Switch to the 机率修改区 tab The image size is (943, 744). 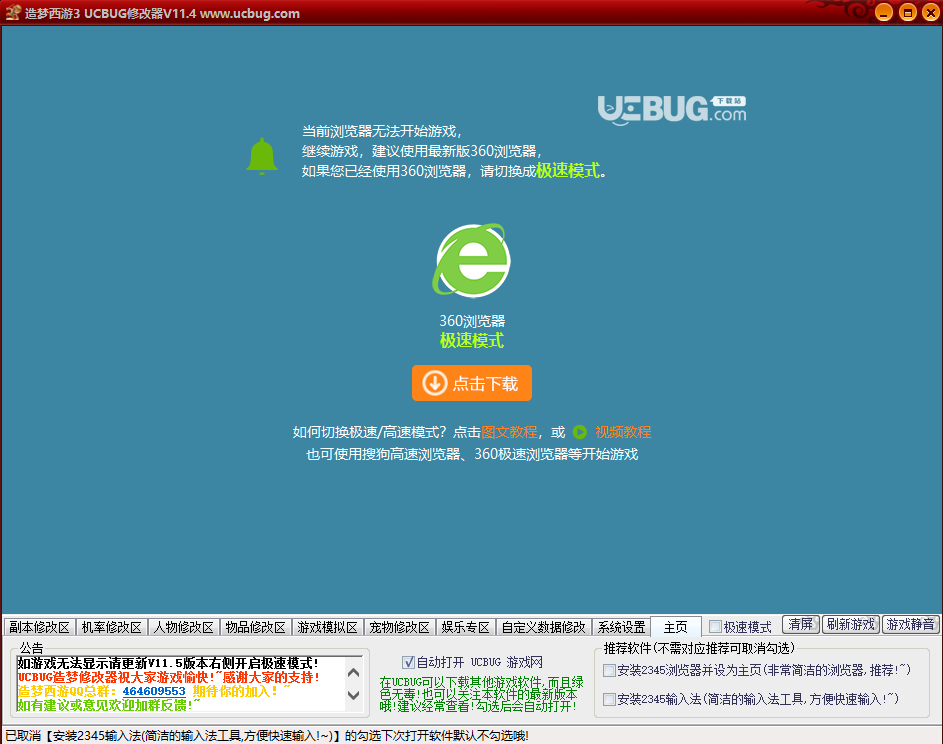pos(111,627)
